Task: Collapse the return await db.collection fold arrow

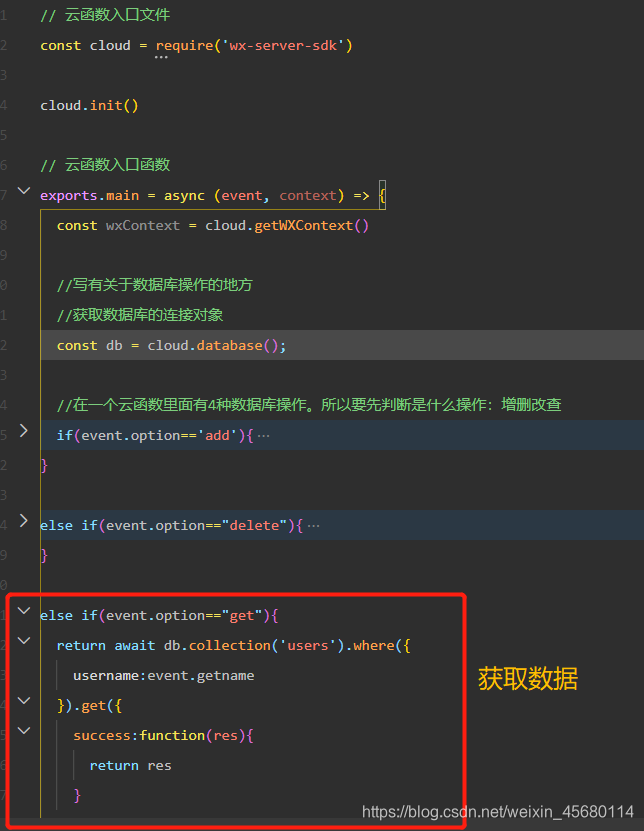Action: click(24, 640)
